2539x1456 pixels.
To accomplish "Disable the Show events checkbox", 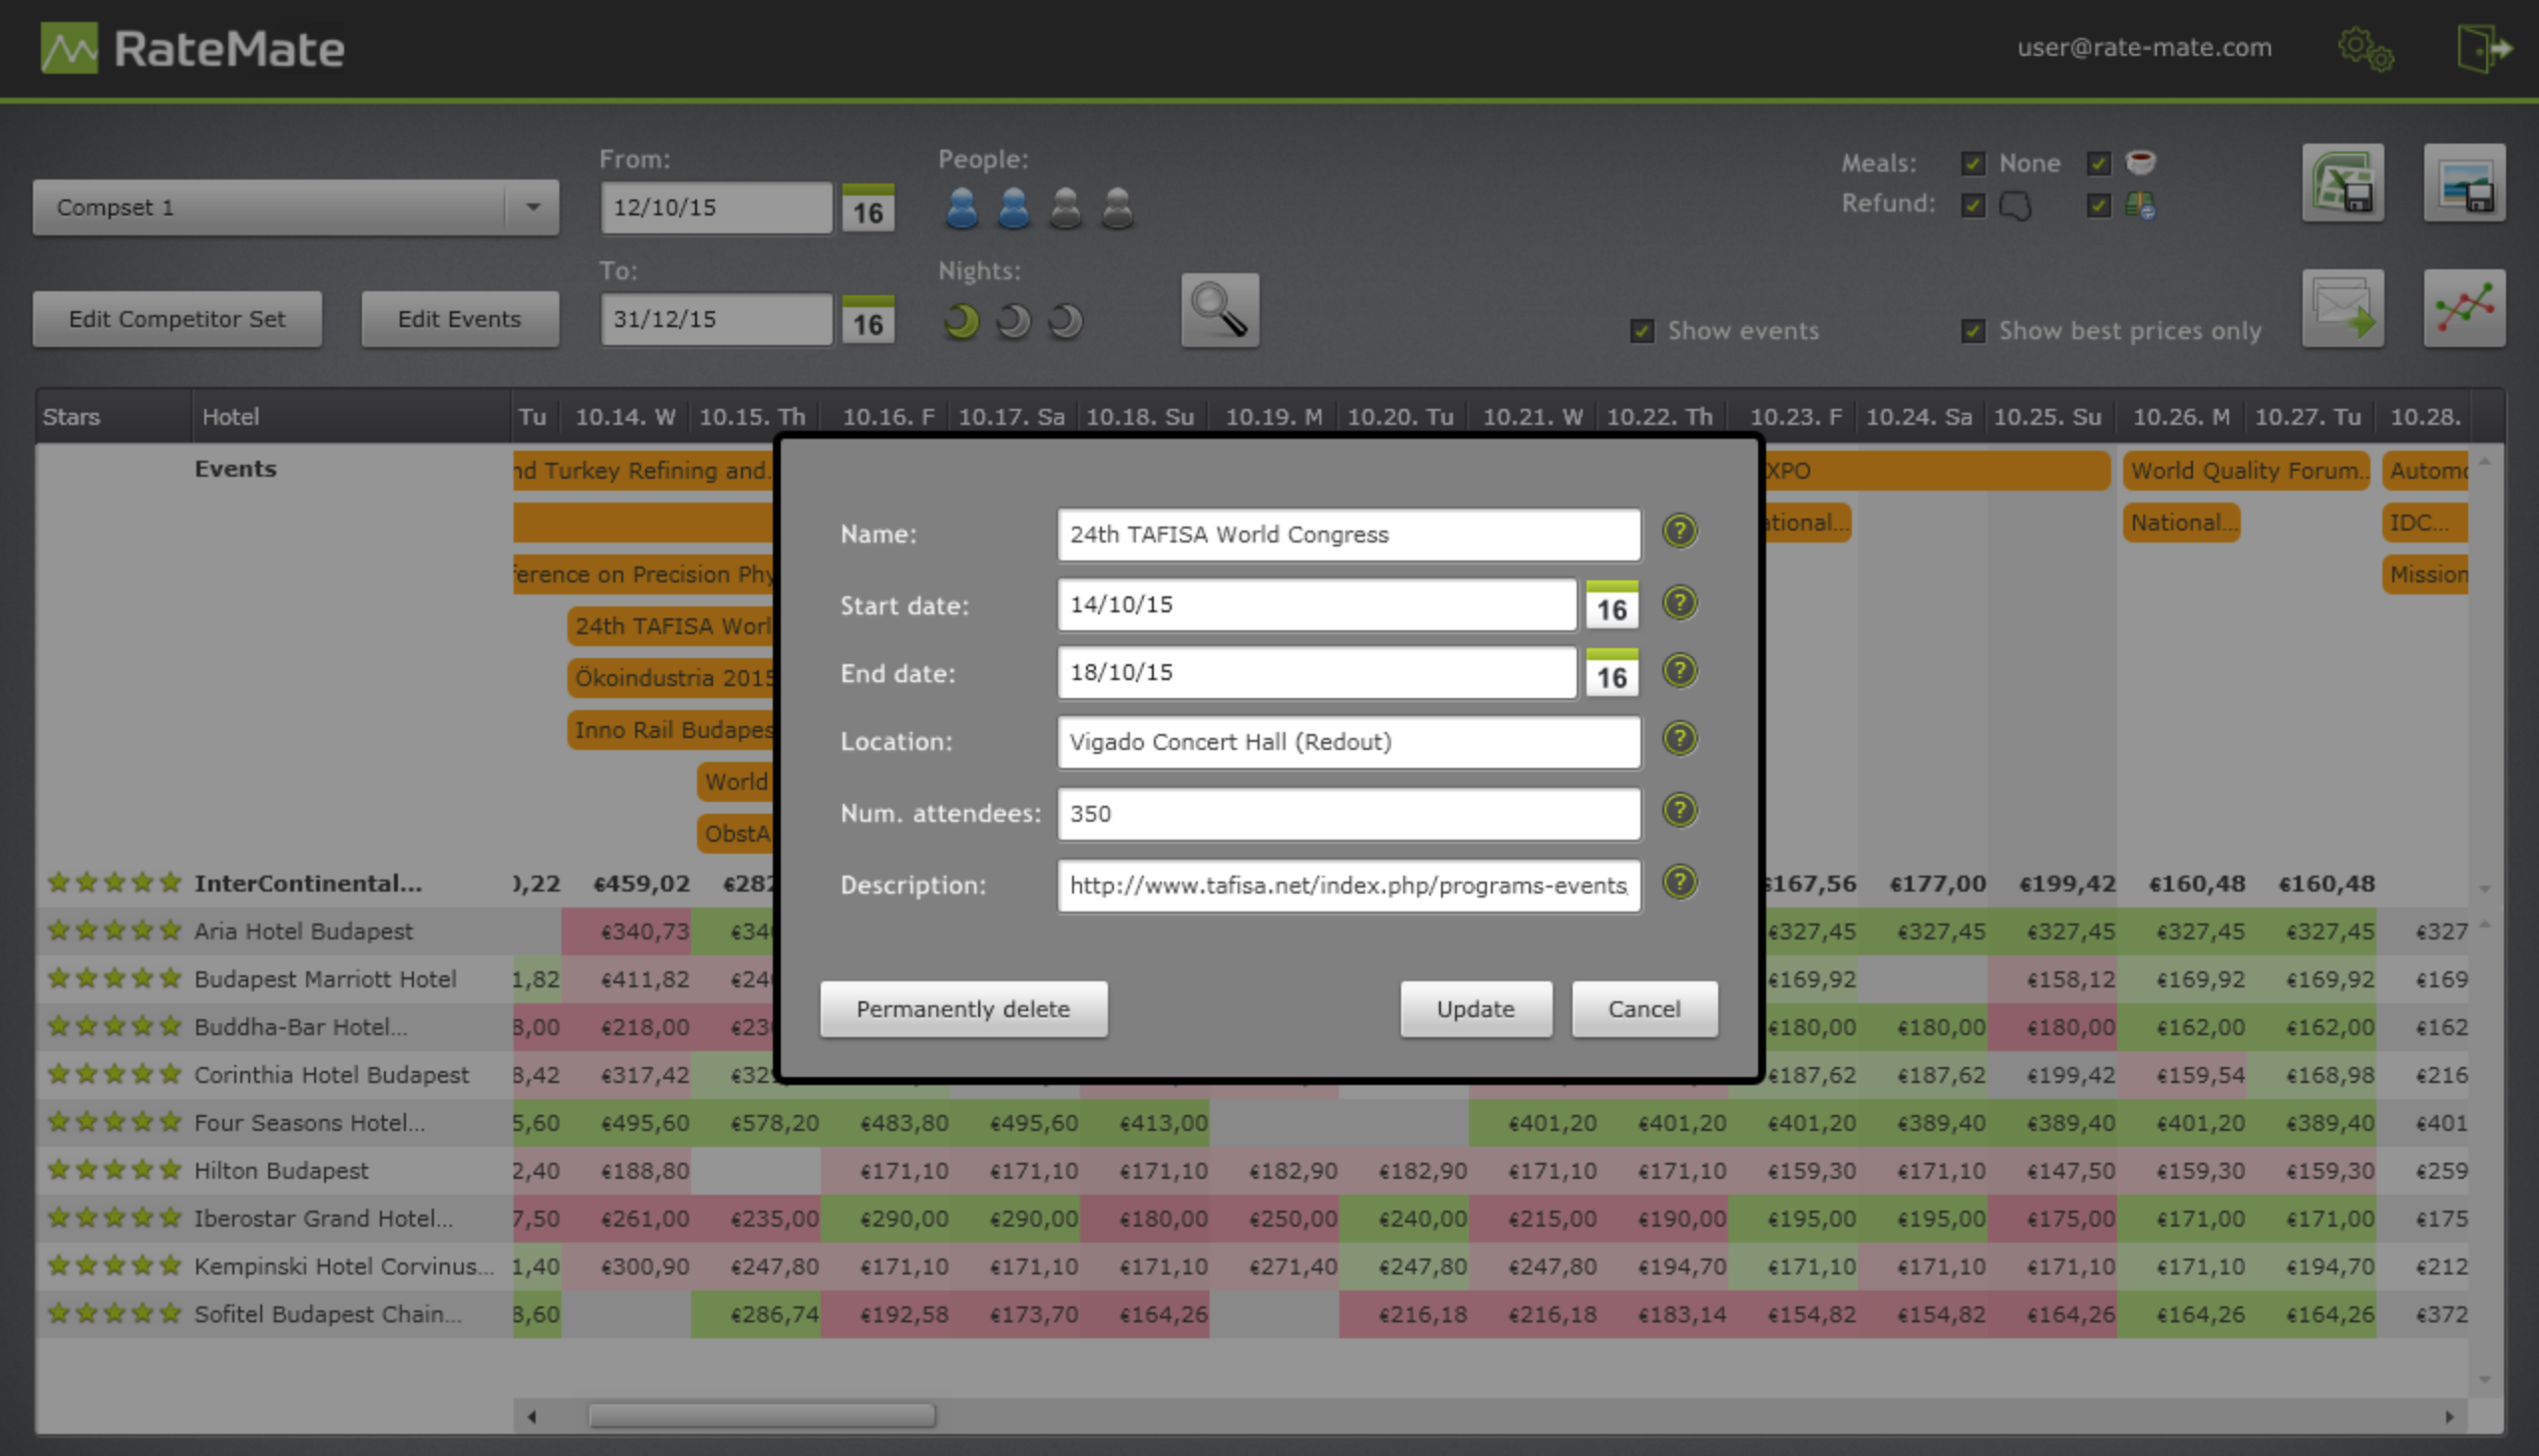I will 1642,330.
